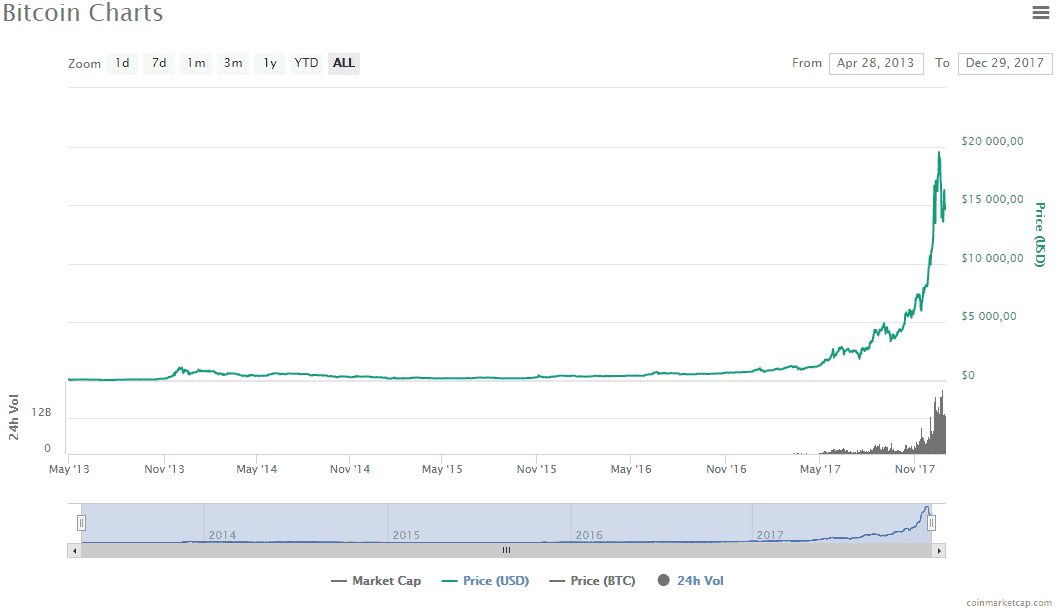Select the YTD zoom range
Screen dimensions: 1056x609
coord(306,63)
